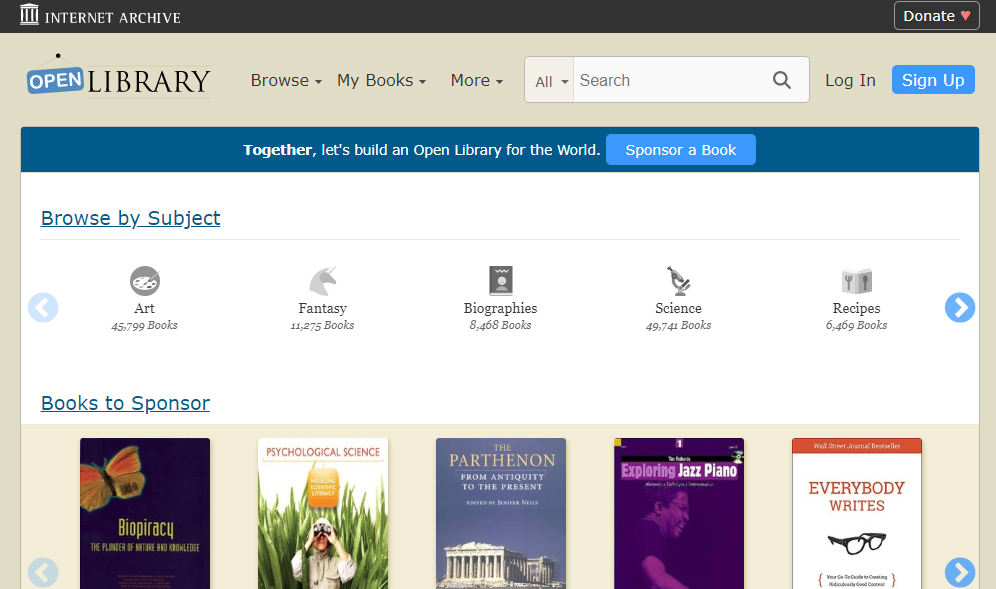This screenshot has height=589, width=996.
Task: Show previous subjects with left arrow
Action: 43,308
